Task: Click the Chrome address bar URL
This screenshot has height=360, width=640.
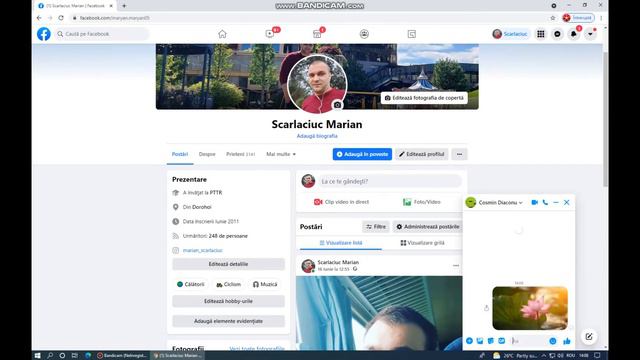Action: pyautogui.click(x=115, y=18)
